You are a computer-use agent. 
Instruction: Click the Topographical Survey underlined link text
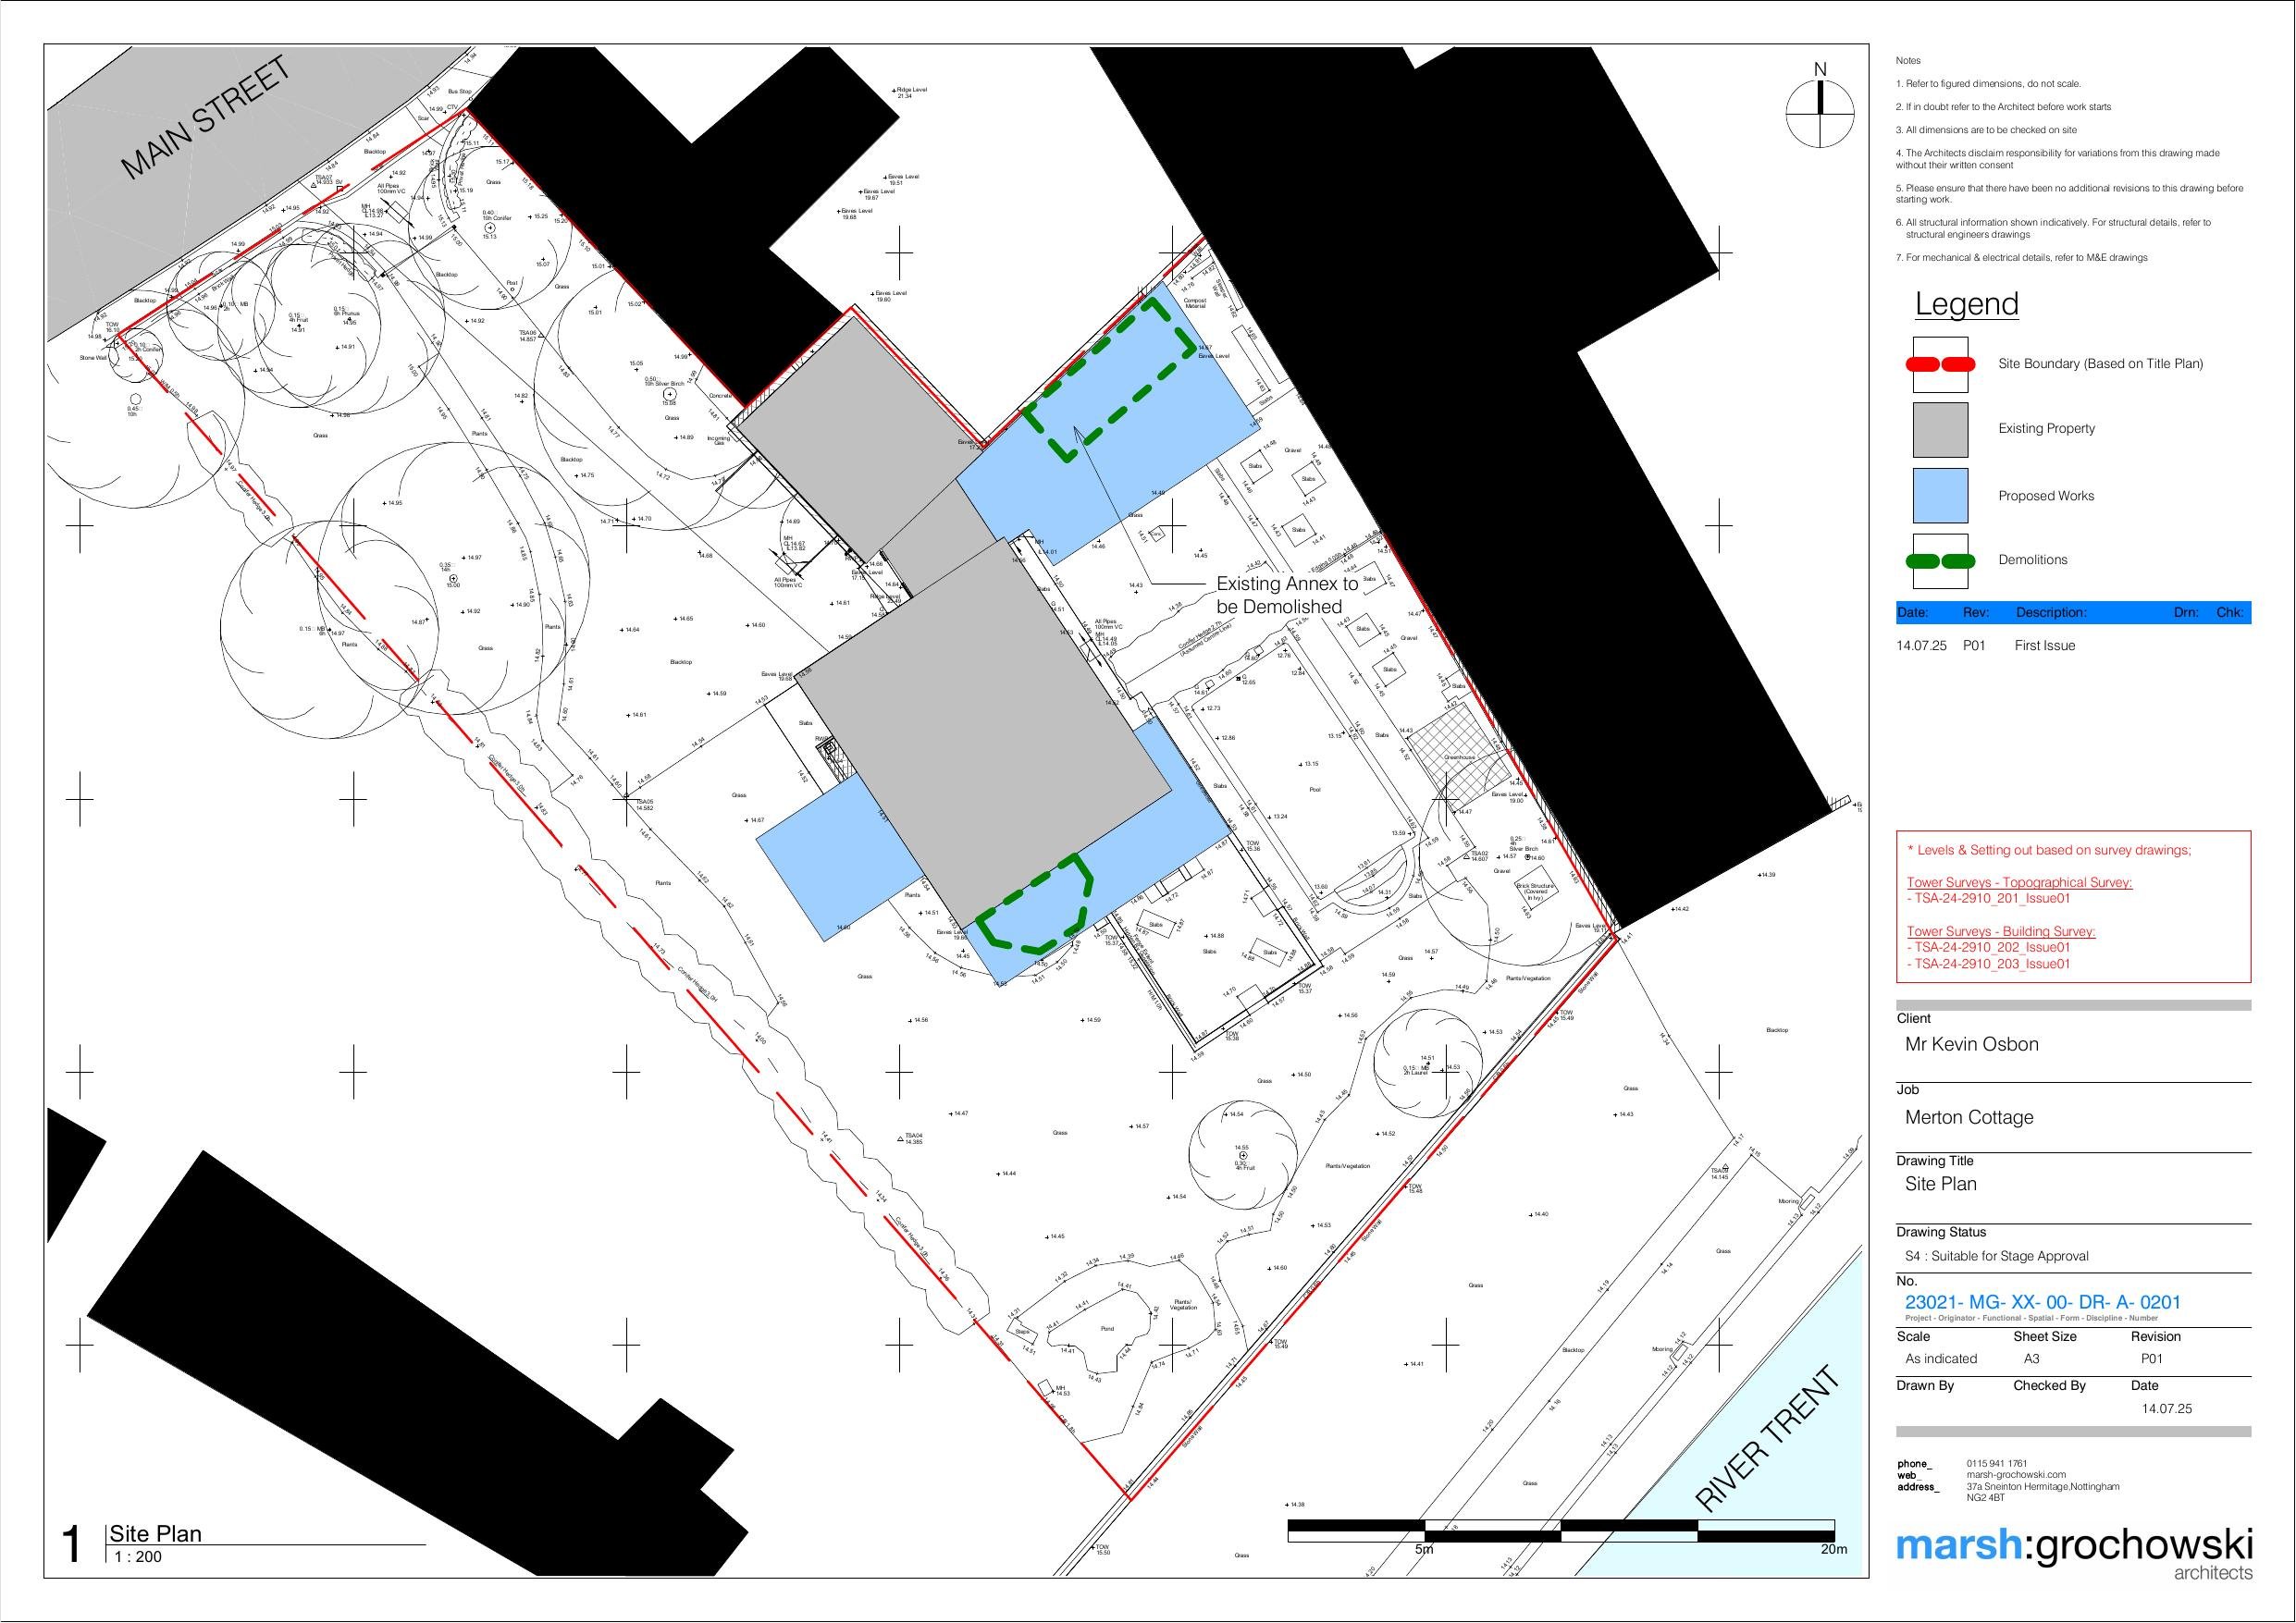click(2019, 882)
